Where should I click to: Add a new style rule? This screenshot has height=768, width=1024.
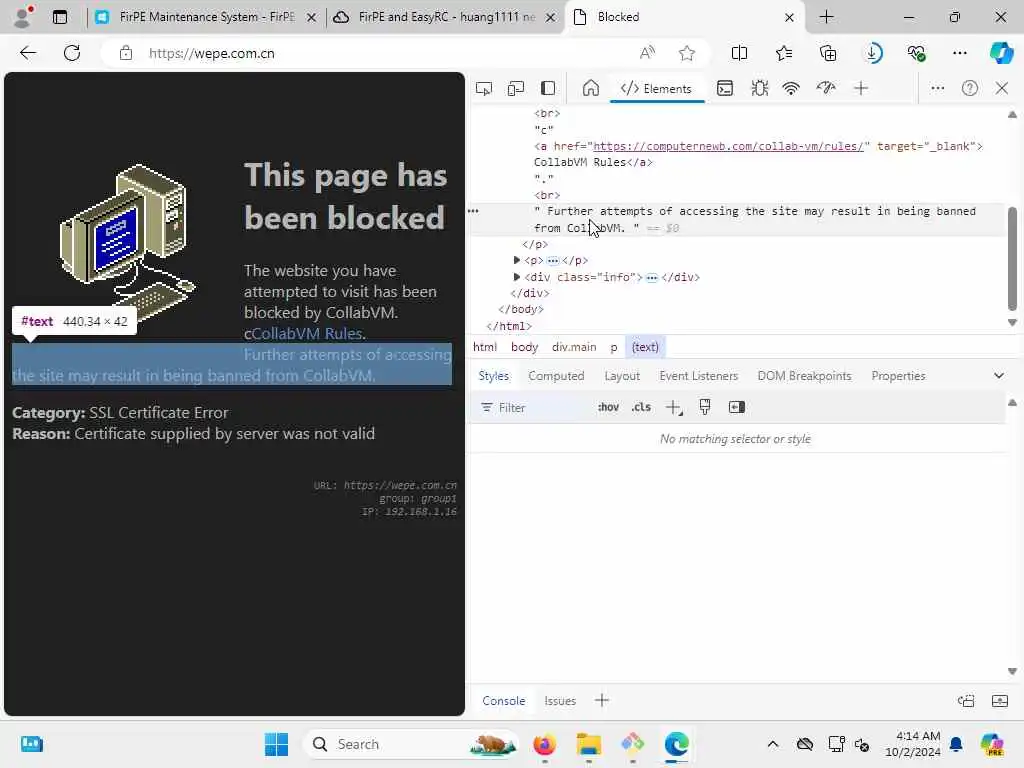[x=673, y=408]
